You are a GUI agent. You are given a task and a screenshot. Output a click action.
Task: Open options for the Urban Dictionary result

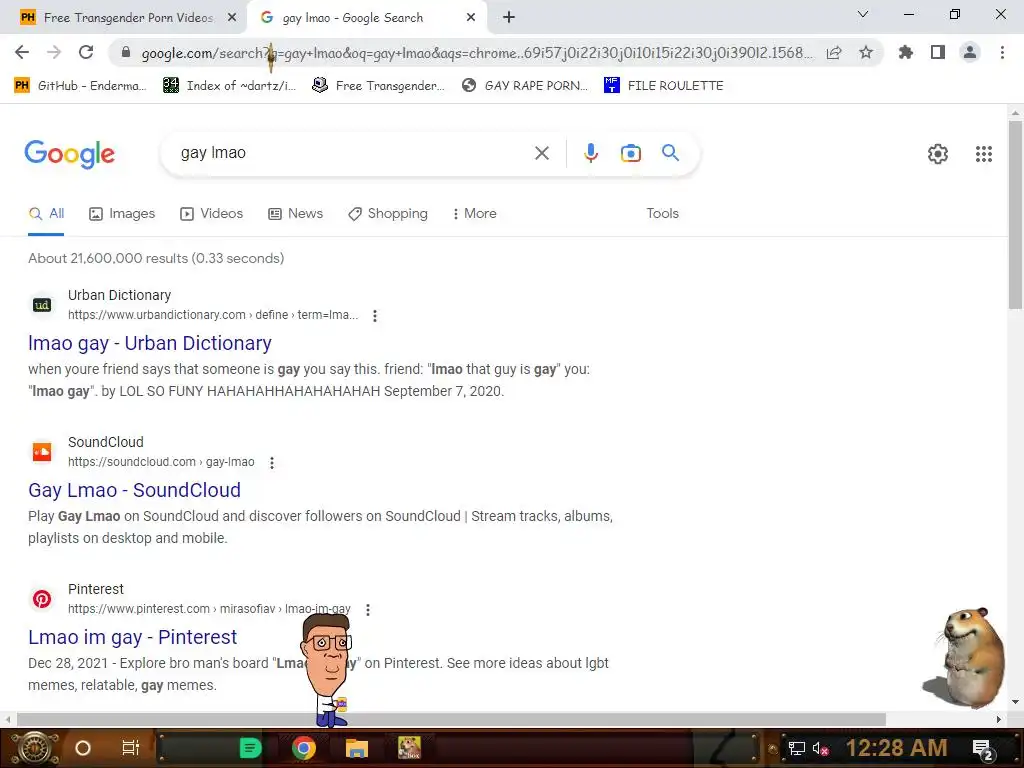click(x=375, y=315)
